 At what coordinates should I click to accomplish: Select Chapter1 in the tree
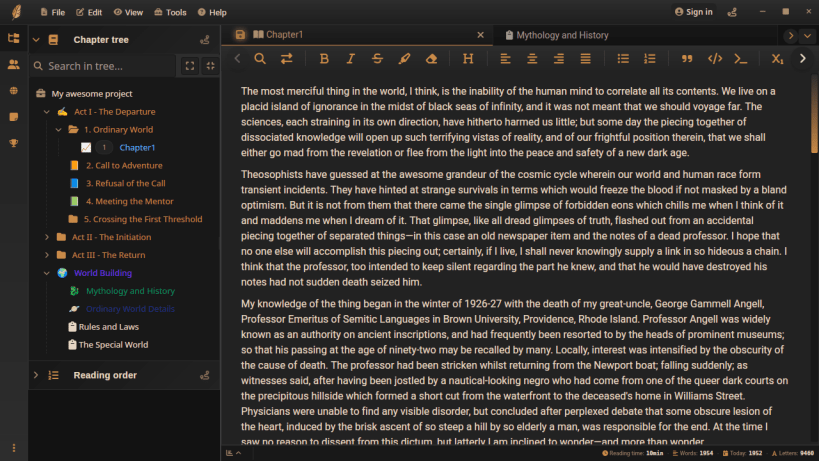tap(137, 147)
